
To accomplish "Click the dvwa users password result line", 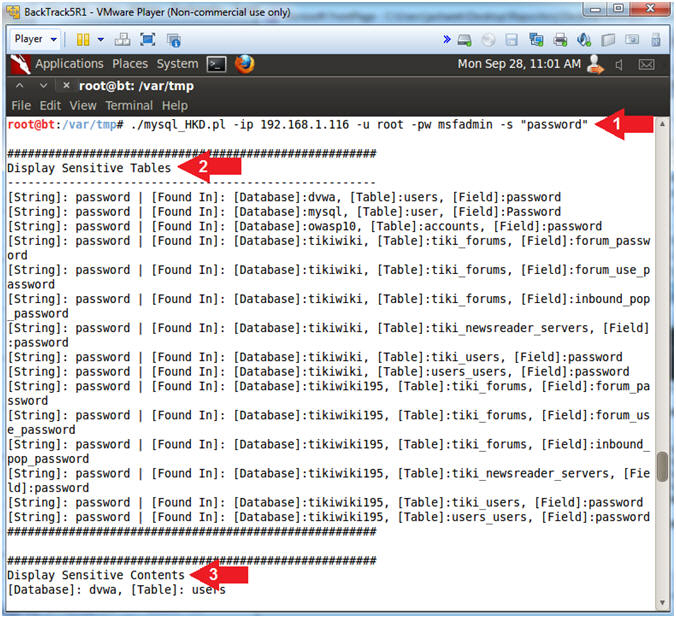I will click(285, 198).
